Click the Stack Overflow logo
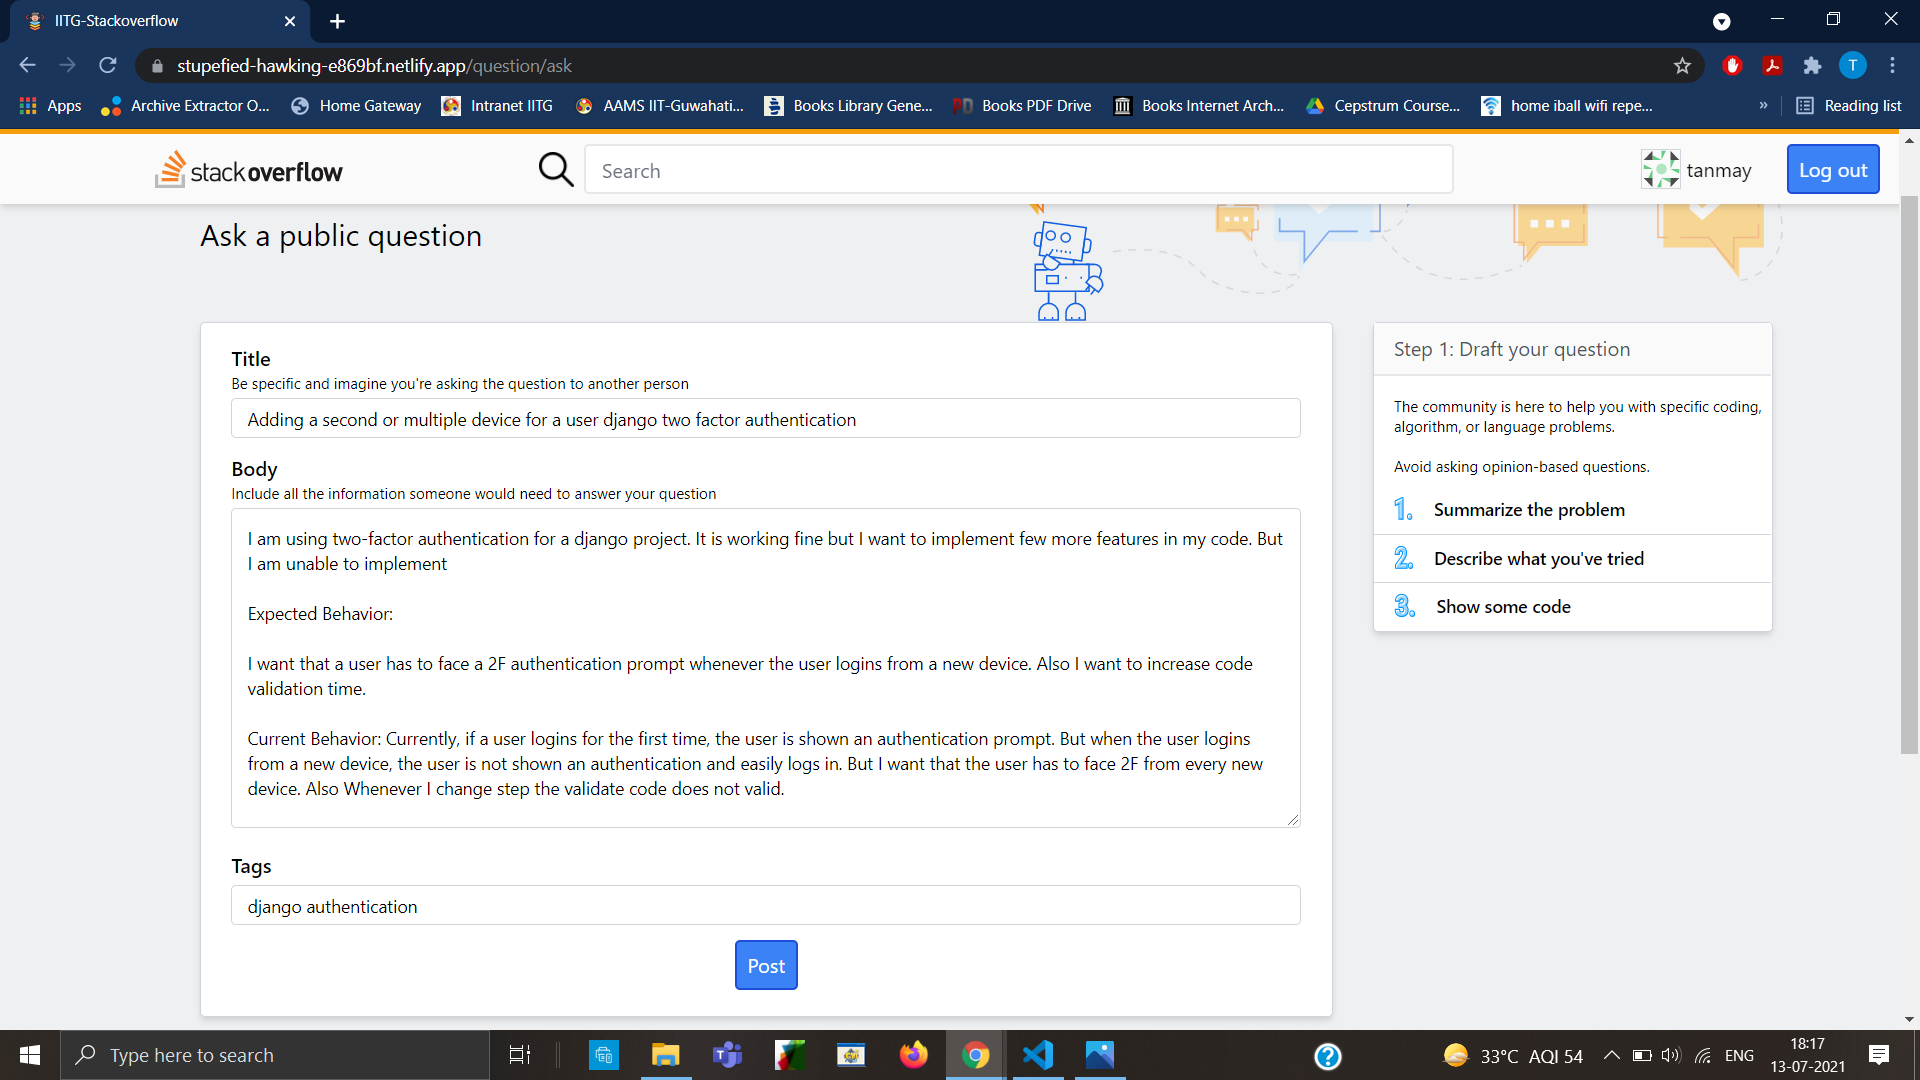Viewport: 1920px width, 1080px height. (x=249, y=170)
